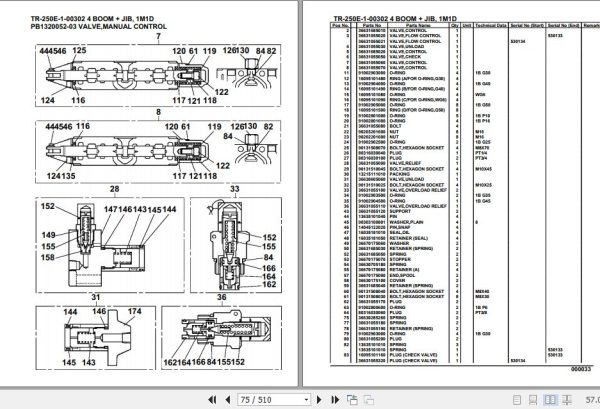Click the callout number 8 above the second diagram

coord(158,112)
